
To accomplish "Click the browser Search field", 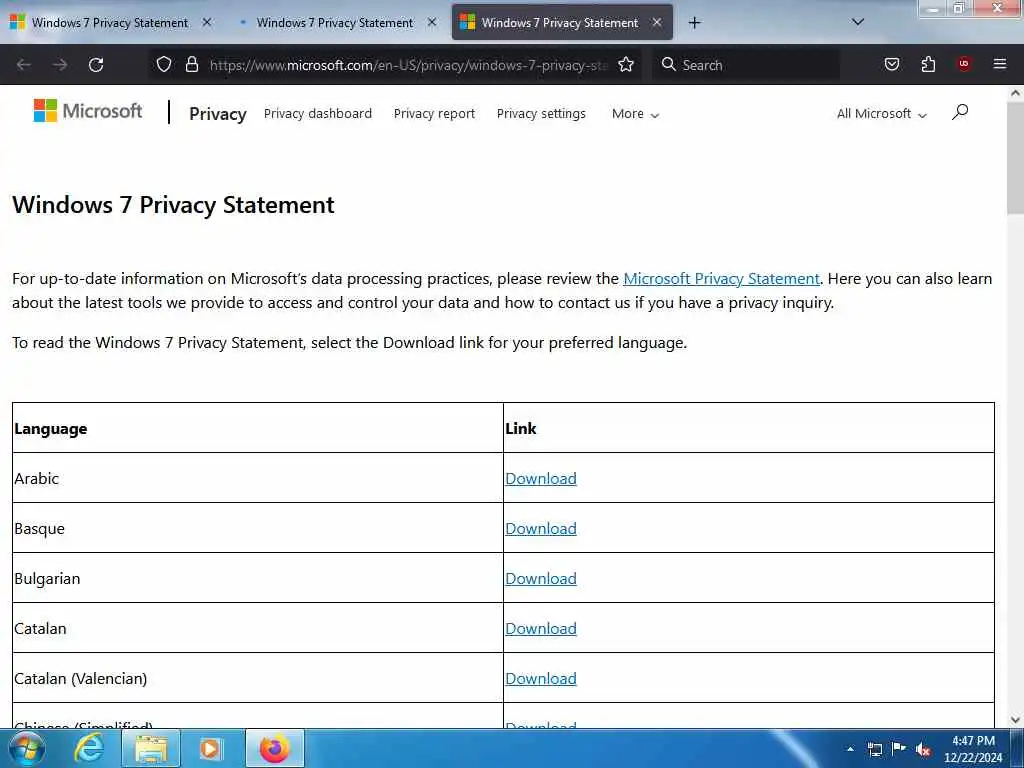I will (x=746, y=65).
